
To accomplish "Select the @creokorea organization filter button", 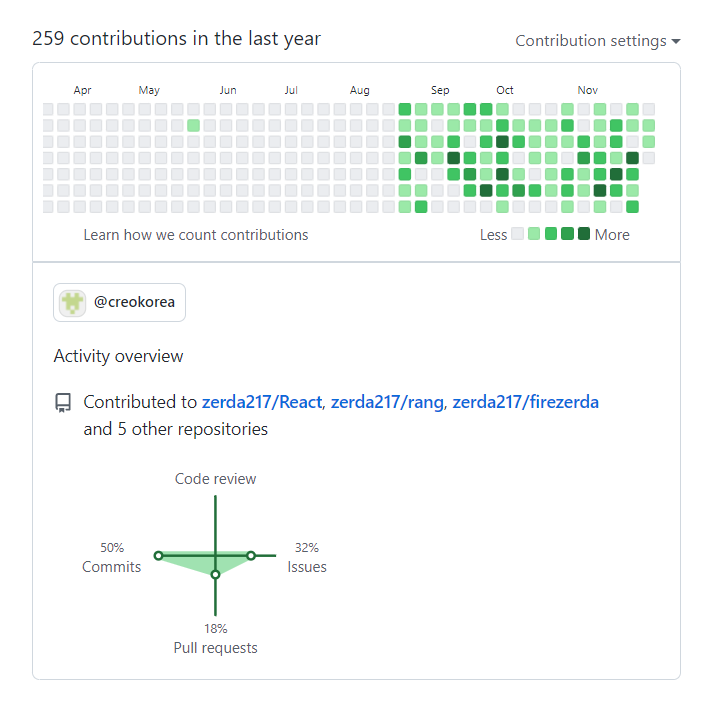I will click(x=119, y=303).
